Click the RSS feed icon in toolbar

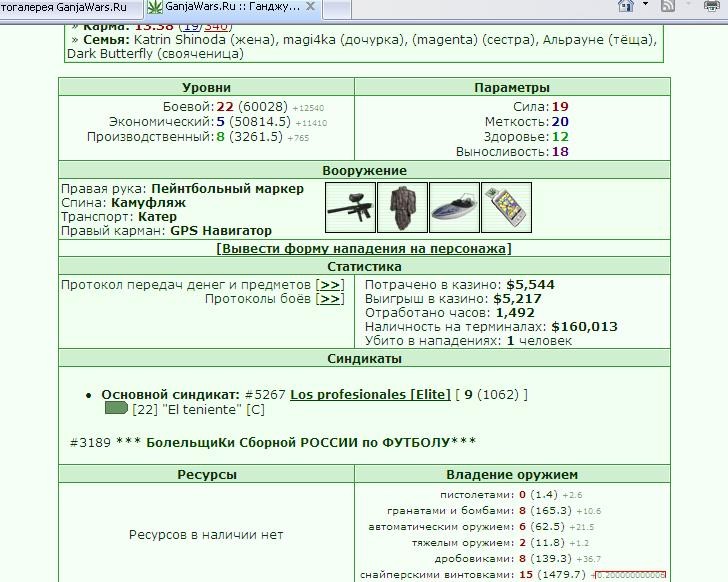[668, 6]
